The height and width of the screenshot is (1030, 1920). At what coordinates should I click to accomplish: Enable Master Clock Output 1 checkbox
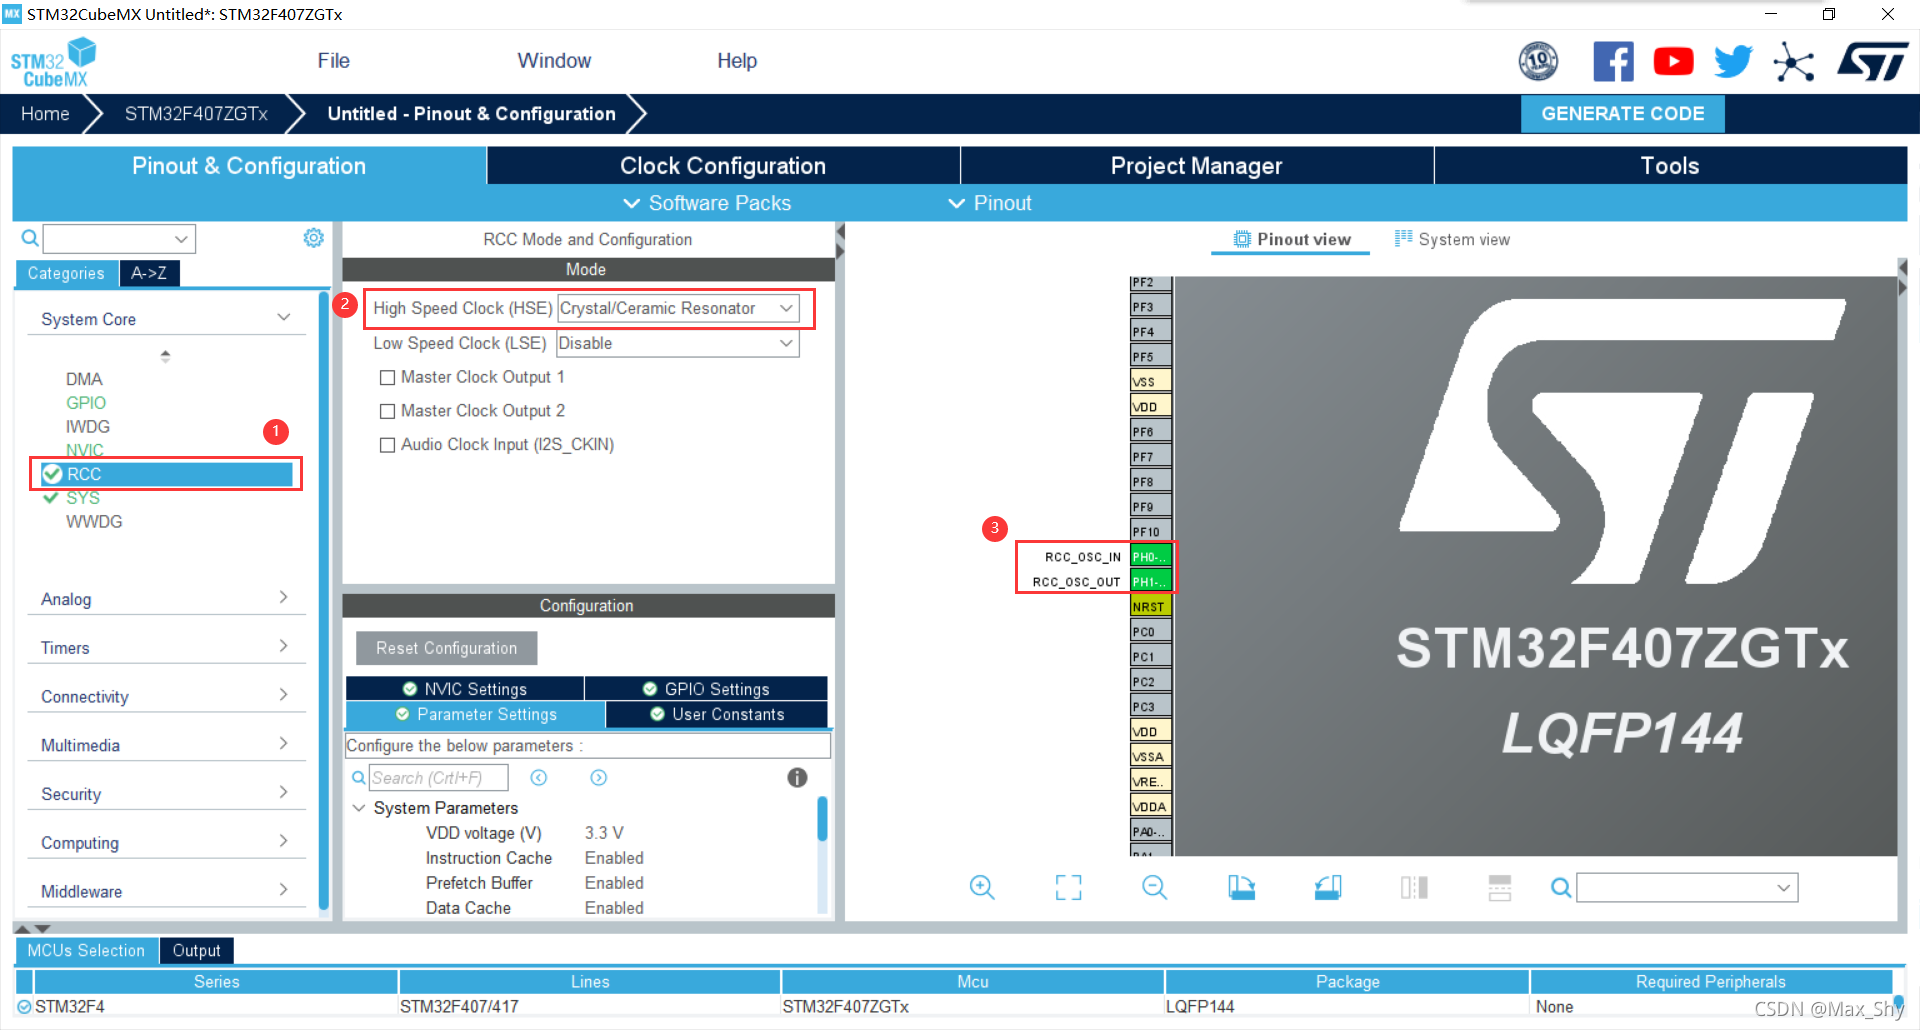click(387, 378)
